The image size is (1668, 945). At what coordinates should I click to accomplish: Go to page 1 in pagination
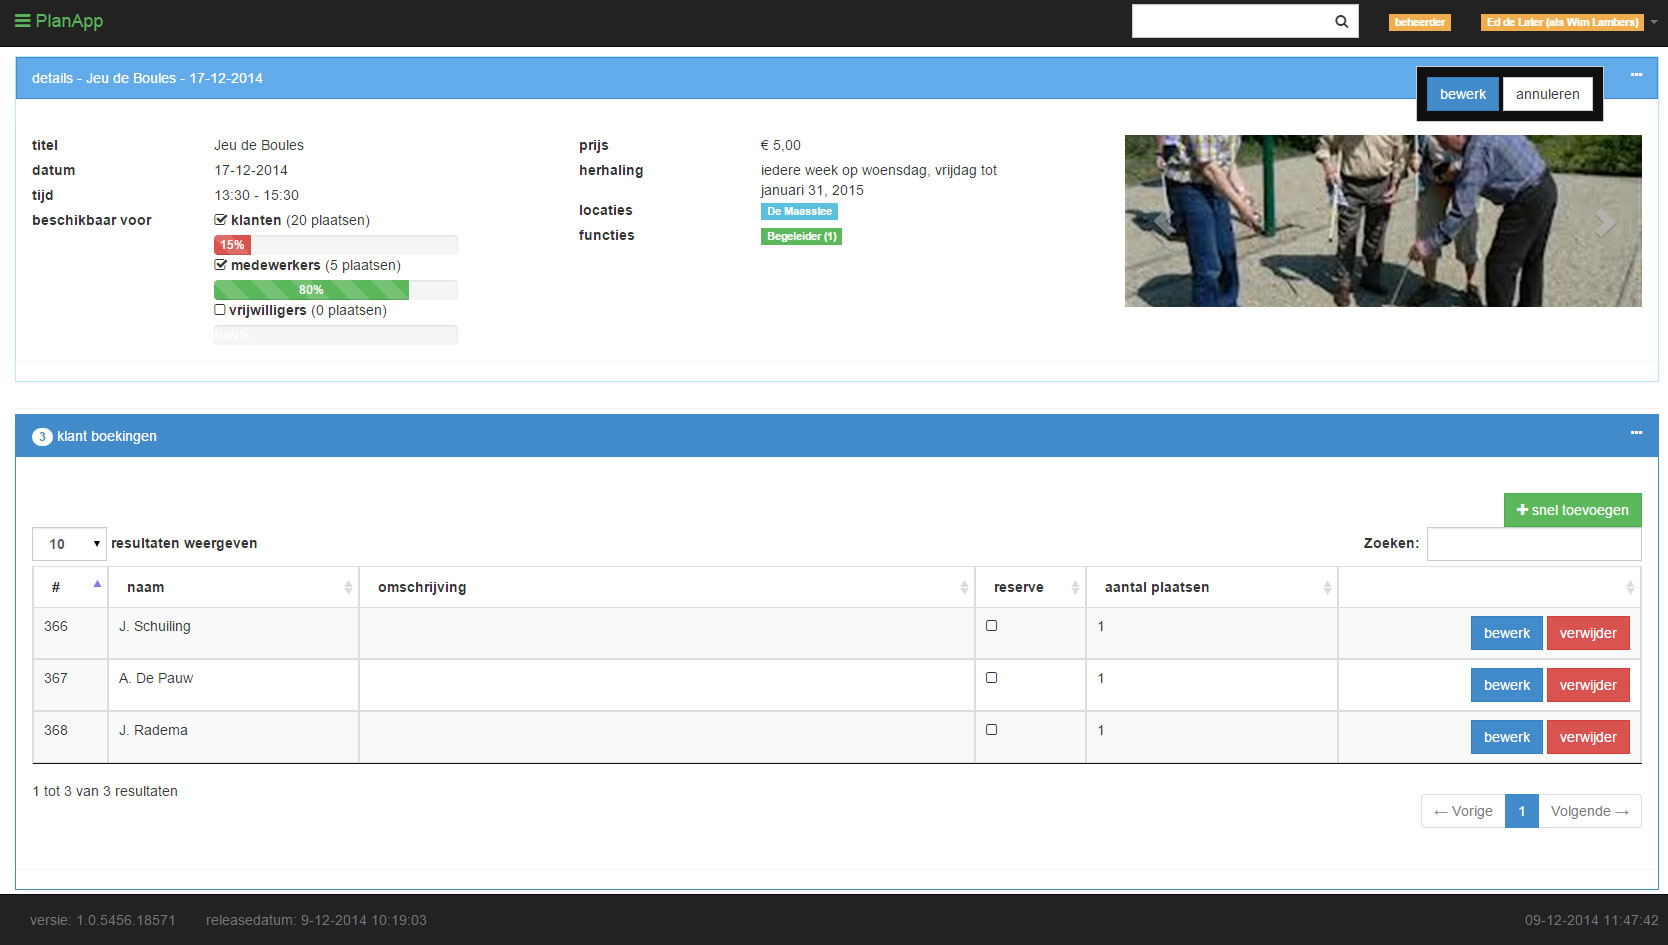tap(1521, 811)
